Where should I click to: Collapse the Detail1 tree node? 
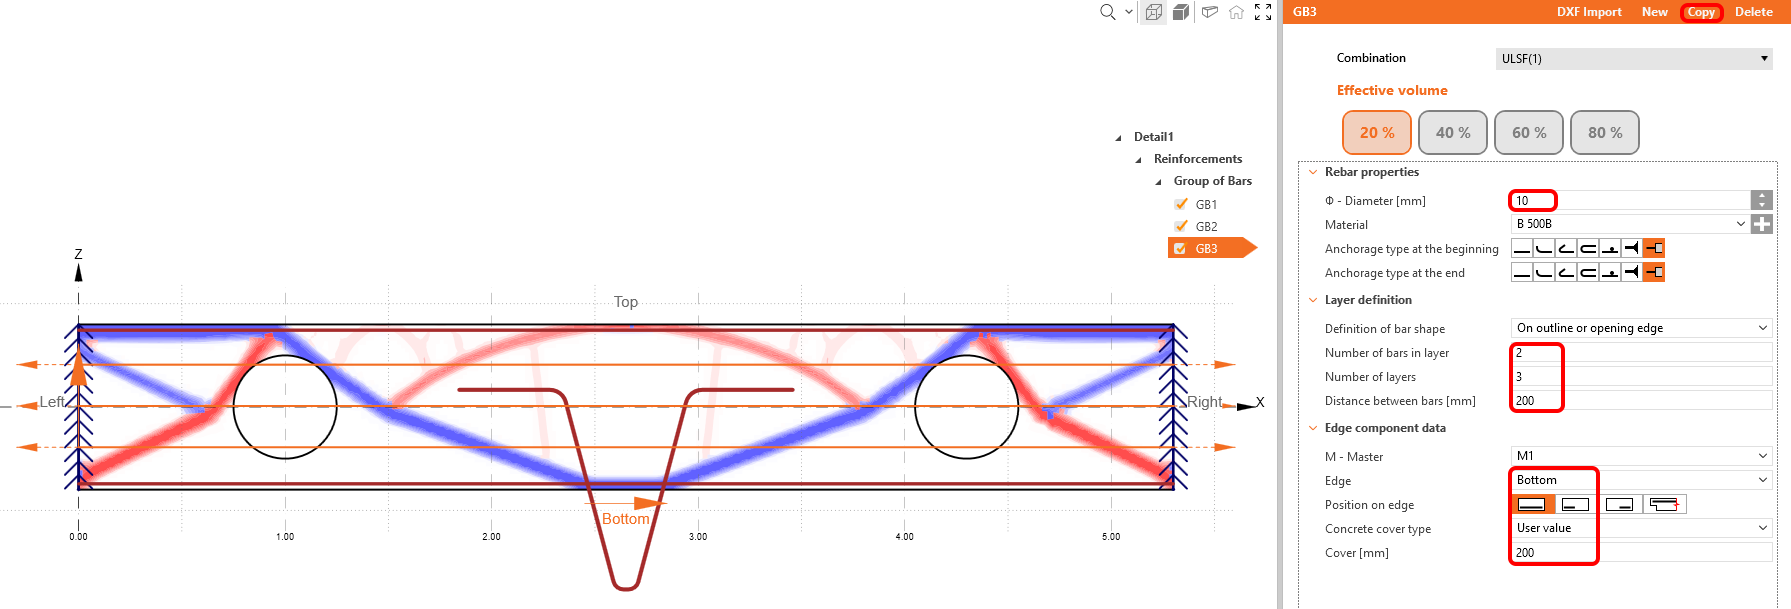1118,138
